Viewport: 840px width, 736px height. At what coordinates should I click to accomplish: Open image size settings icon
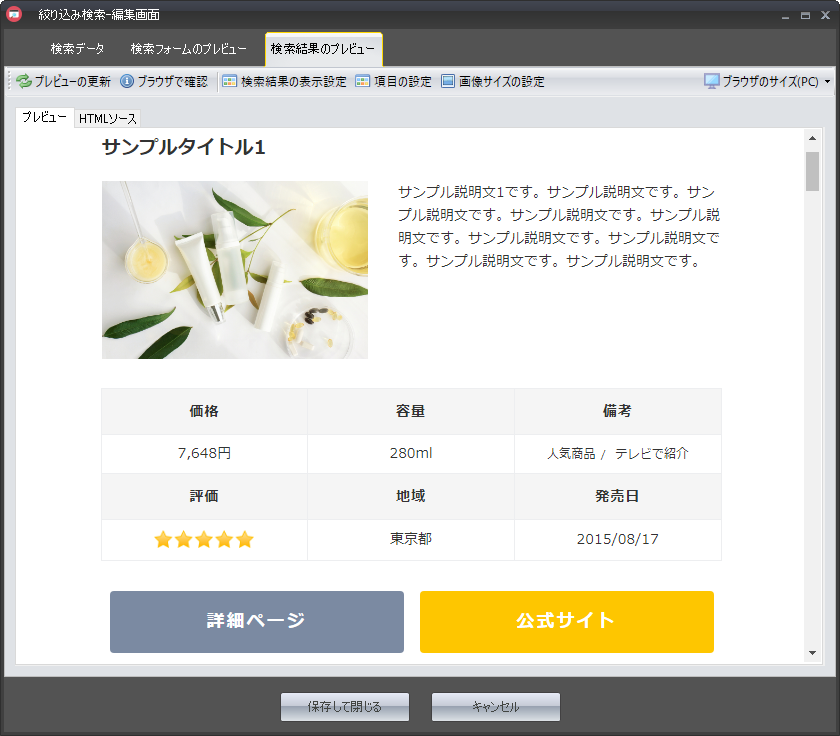pos(448,82)
